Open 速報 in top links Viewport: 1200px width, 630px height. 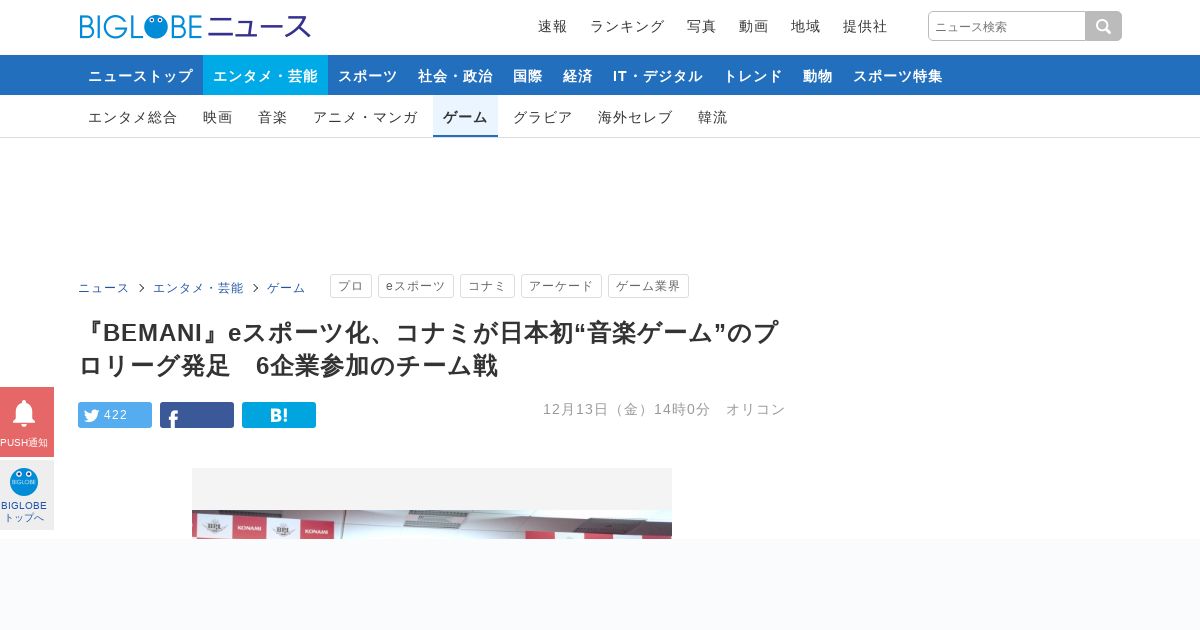[x=552, y=26]
